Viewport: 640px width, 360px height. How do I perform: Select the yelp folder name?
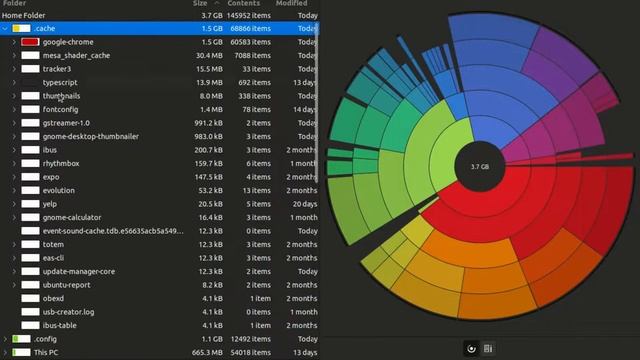(50, 204)
